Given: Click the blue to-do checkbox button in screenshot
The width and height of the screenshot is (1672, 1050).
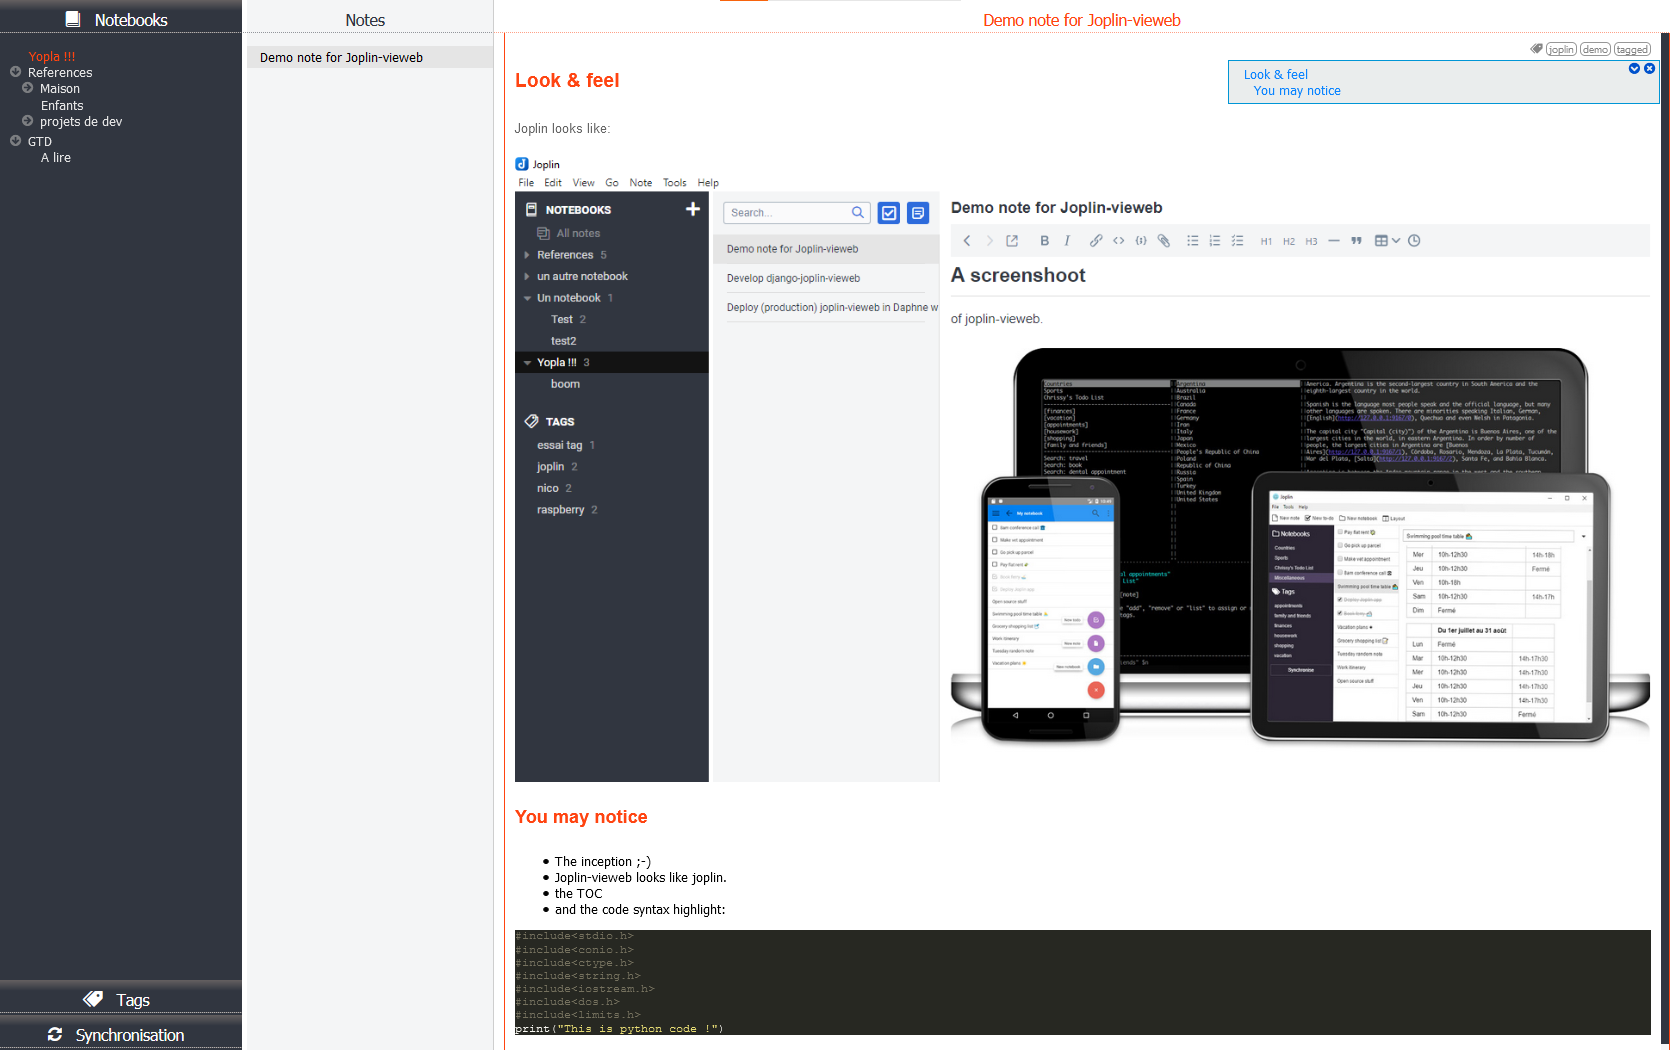Looking at the screenshot, I should pyautogui.click(x=888, y=212).
